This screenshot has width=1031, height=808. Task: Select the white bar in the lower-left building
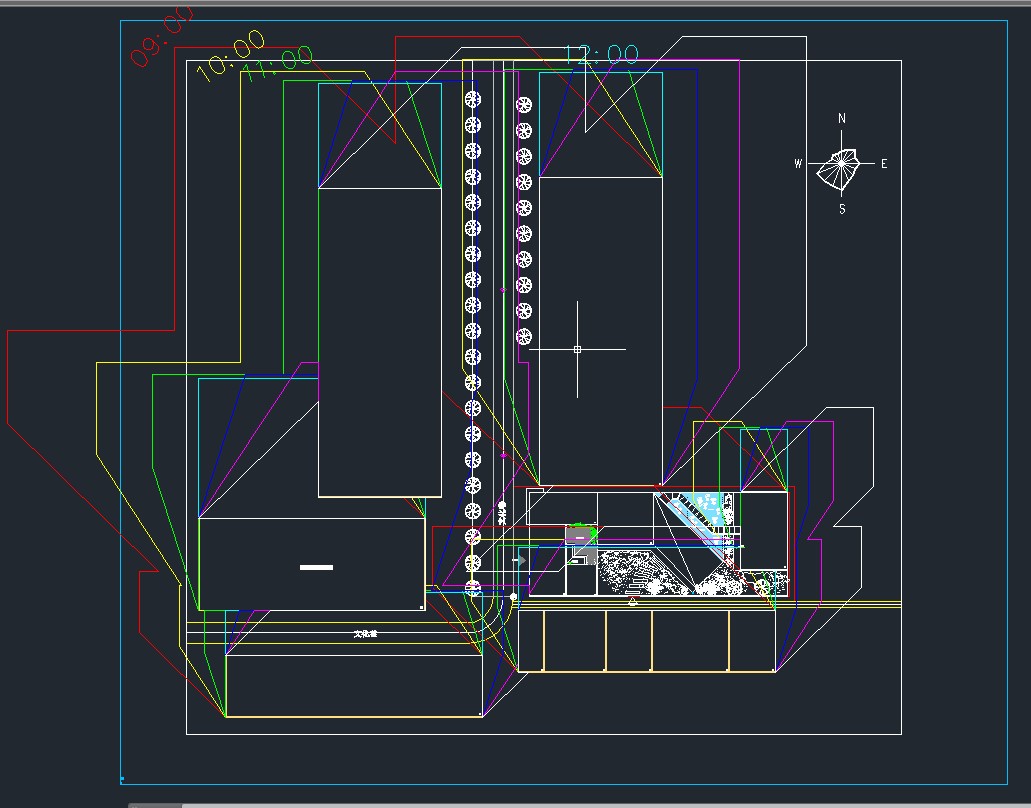[x=316, y=567]
